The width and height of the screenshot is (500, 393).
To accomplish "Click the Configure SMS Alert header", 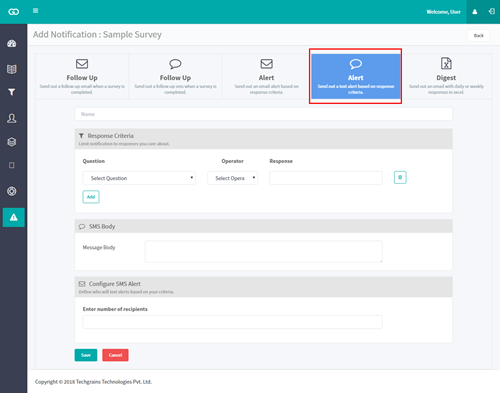I will pyautogui.click(x=263, y=287).
